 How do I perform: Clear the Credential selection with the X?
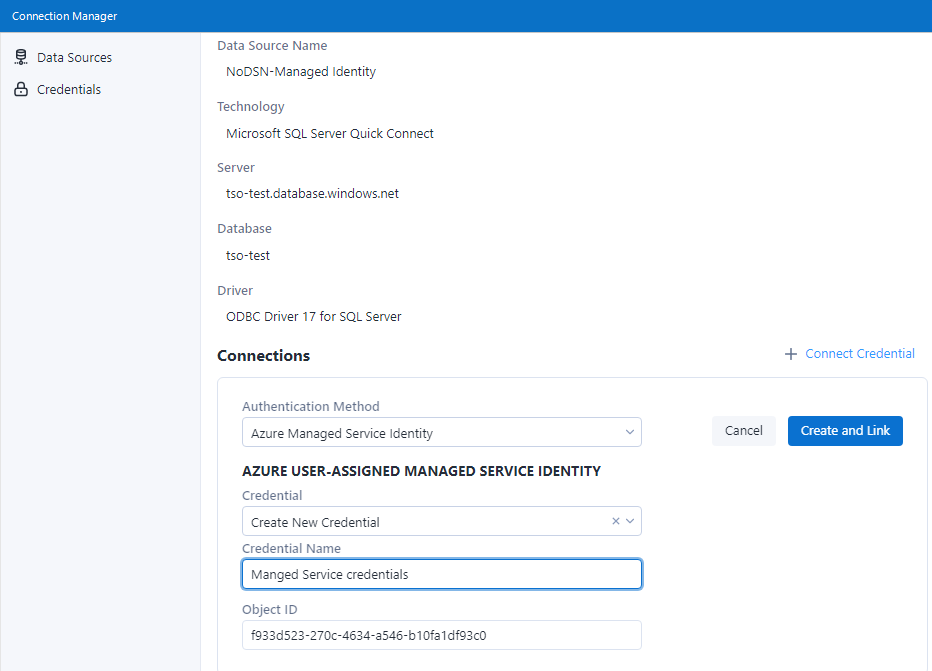[616, 521]
